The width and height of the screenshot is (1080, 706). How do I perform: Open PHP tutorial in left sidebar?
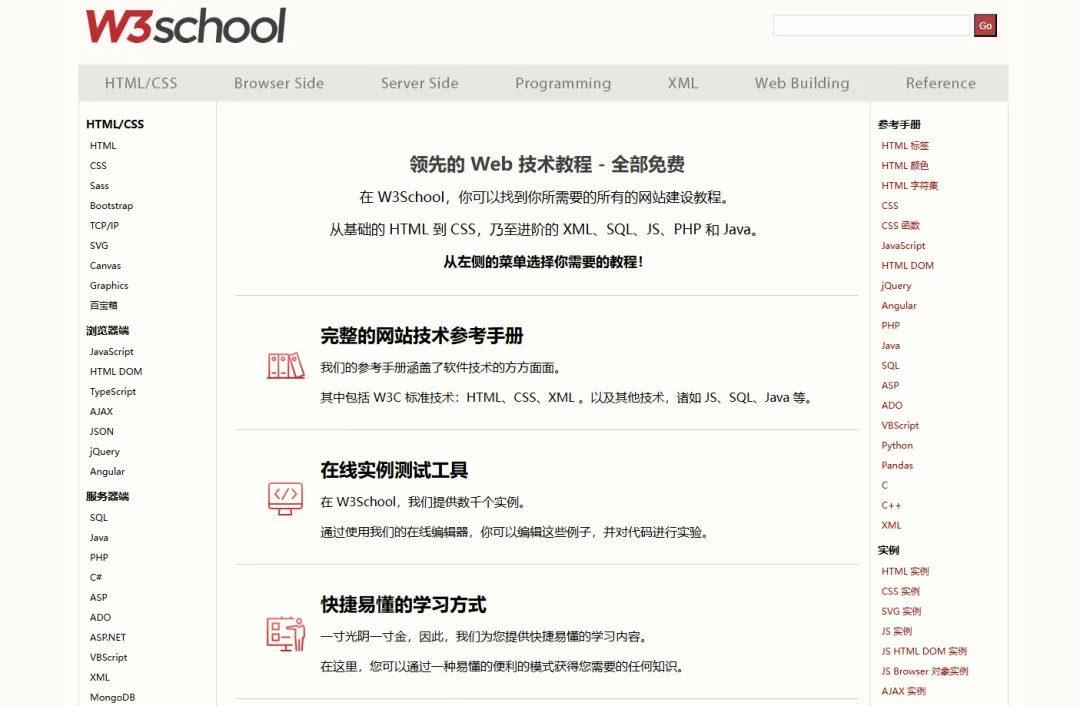[98, 557]
